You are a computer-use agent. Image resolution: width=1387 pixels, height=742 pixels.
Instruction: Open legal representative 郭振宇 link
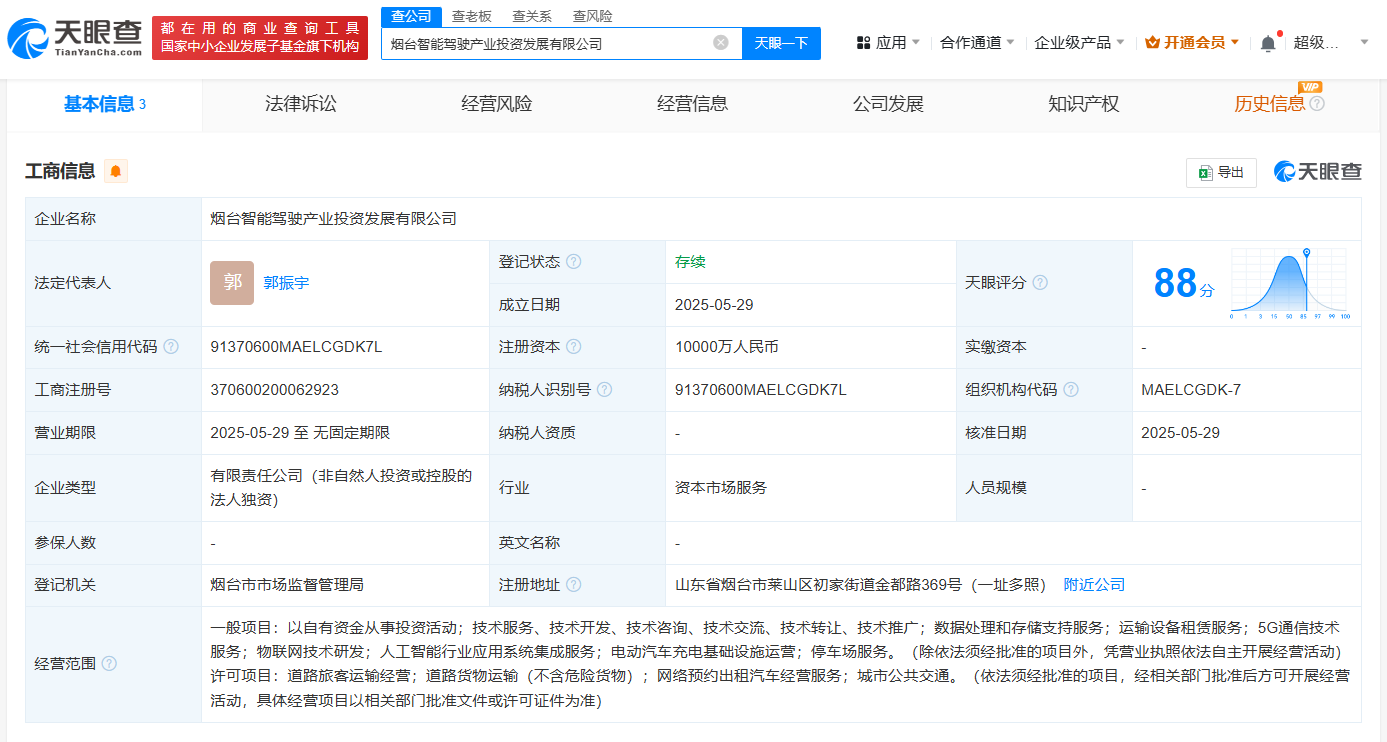point(286,283)
